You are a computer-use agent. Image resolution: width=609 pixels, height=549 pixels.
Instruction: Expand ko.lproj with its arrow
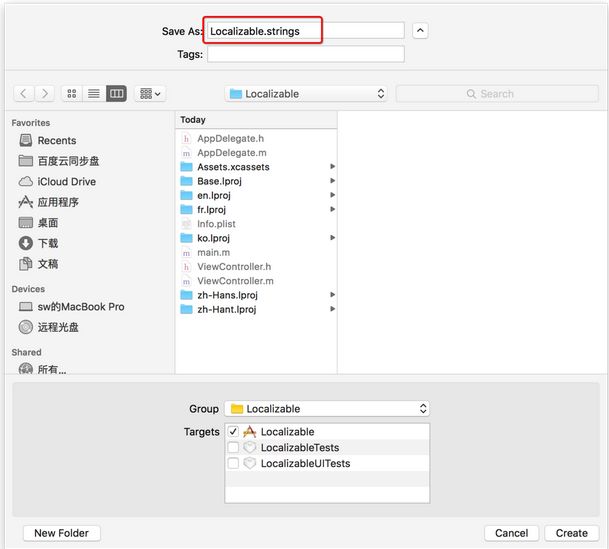(332, 238)
